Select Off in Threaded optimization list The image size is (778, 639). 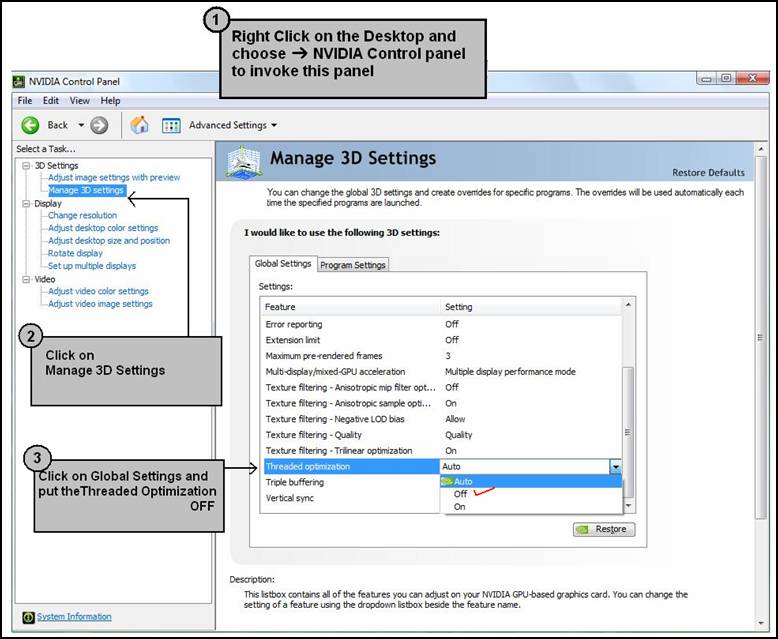(461, 494)
